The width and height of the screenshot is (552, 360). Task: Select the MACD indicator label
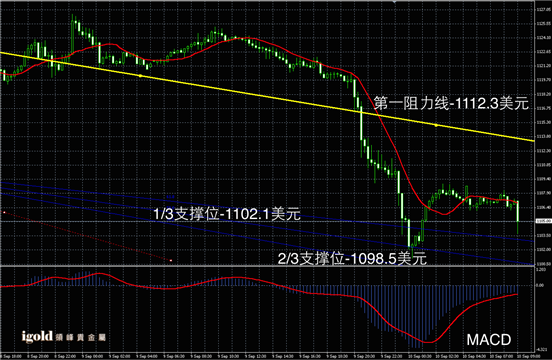pos(489,340)
